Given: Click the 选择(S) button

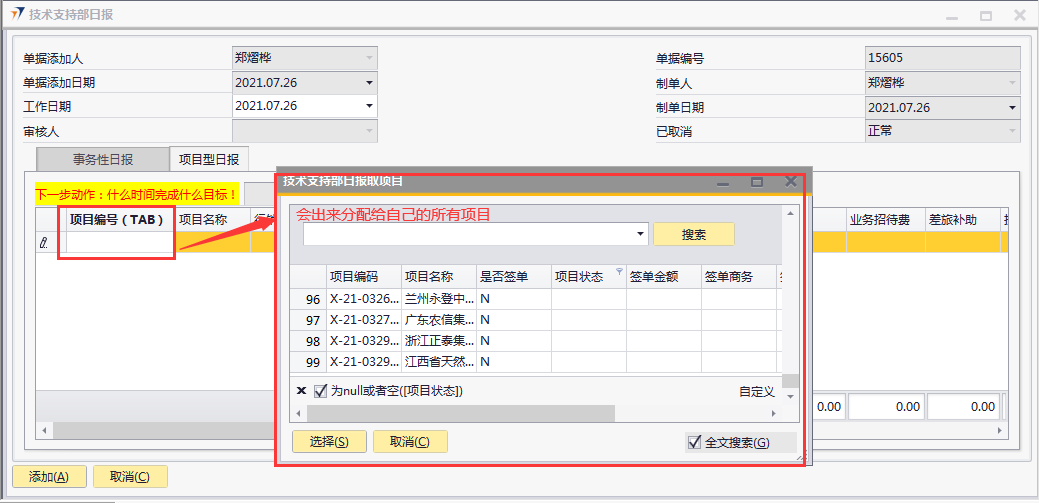Looking at the screenshot, I should [328, 442].
